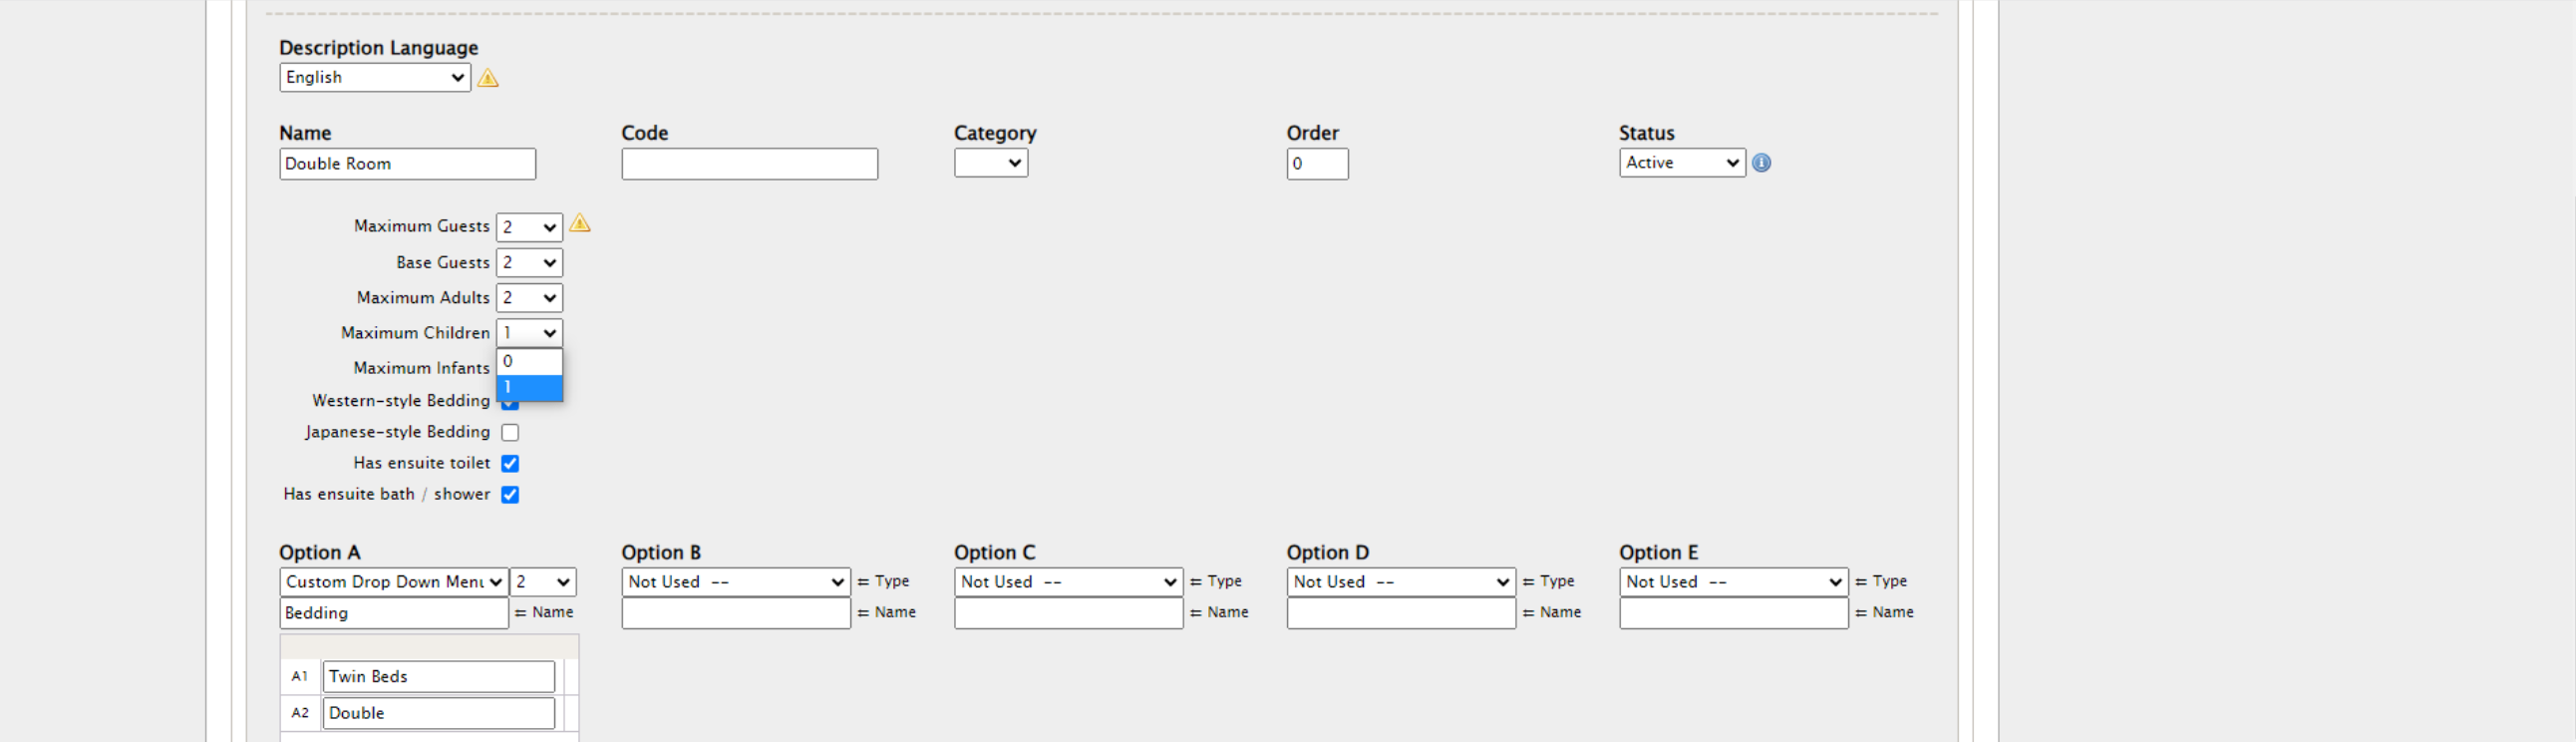
Task: Open the Base Guests dropdown
Action: pyautogui.click(x=529, y=263)
